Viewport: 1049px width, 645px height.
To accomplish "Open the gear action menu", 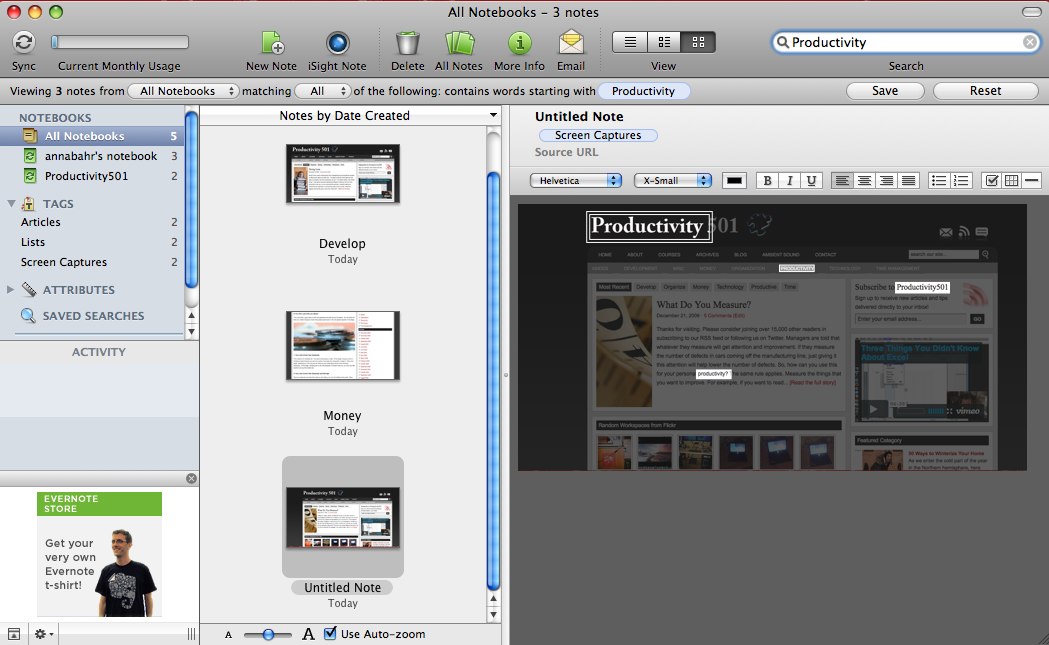I will coord(44,634).
